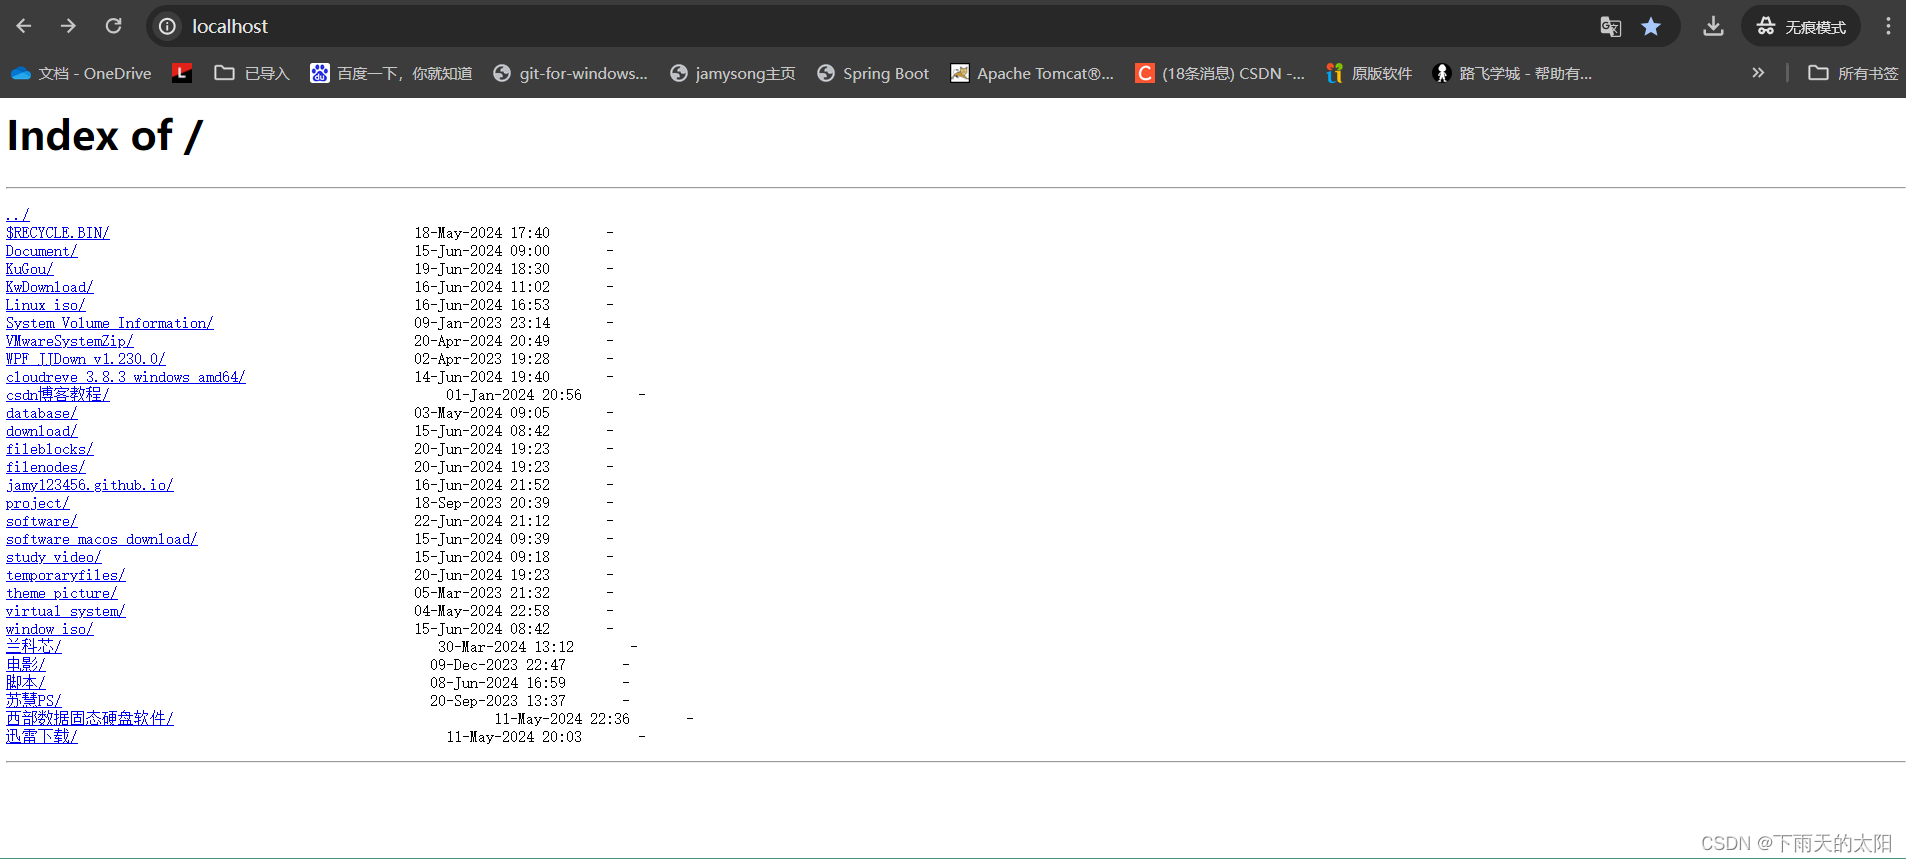Open the Chrome three-dot menu
Viewport: 1906px width, 862px height.
pyautogui.click(x=1888, y=26)
